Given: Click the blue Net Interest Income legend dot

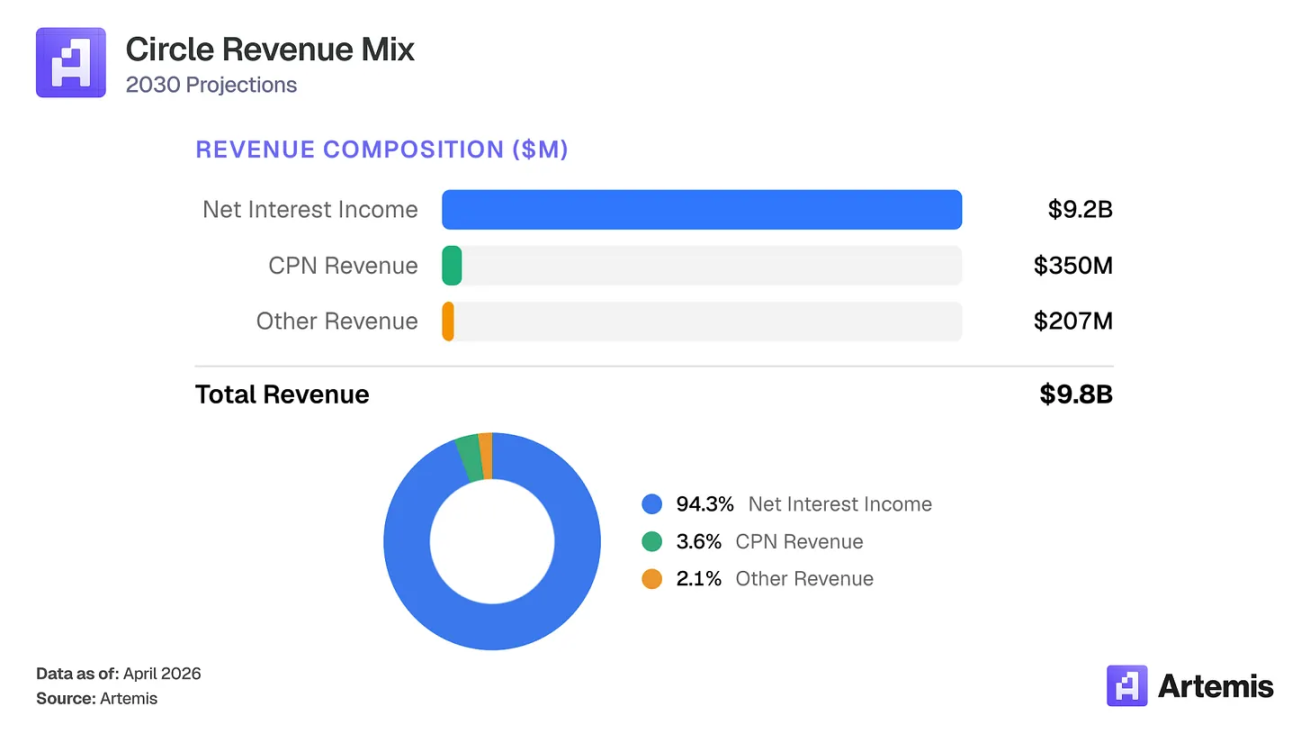Looking at the screenshot, I should pos(652,505).
